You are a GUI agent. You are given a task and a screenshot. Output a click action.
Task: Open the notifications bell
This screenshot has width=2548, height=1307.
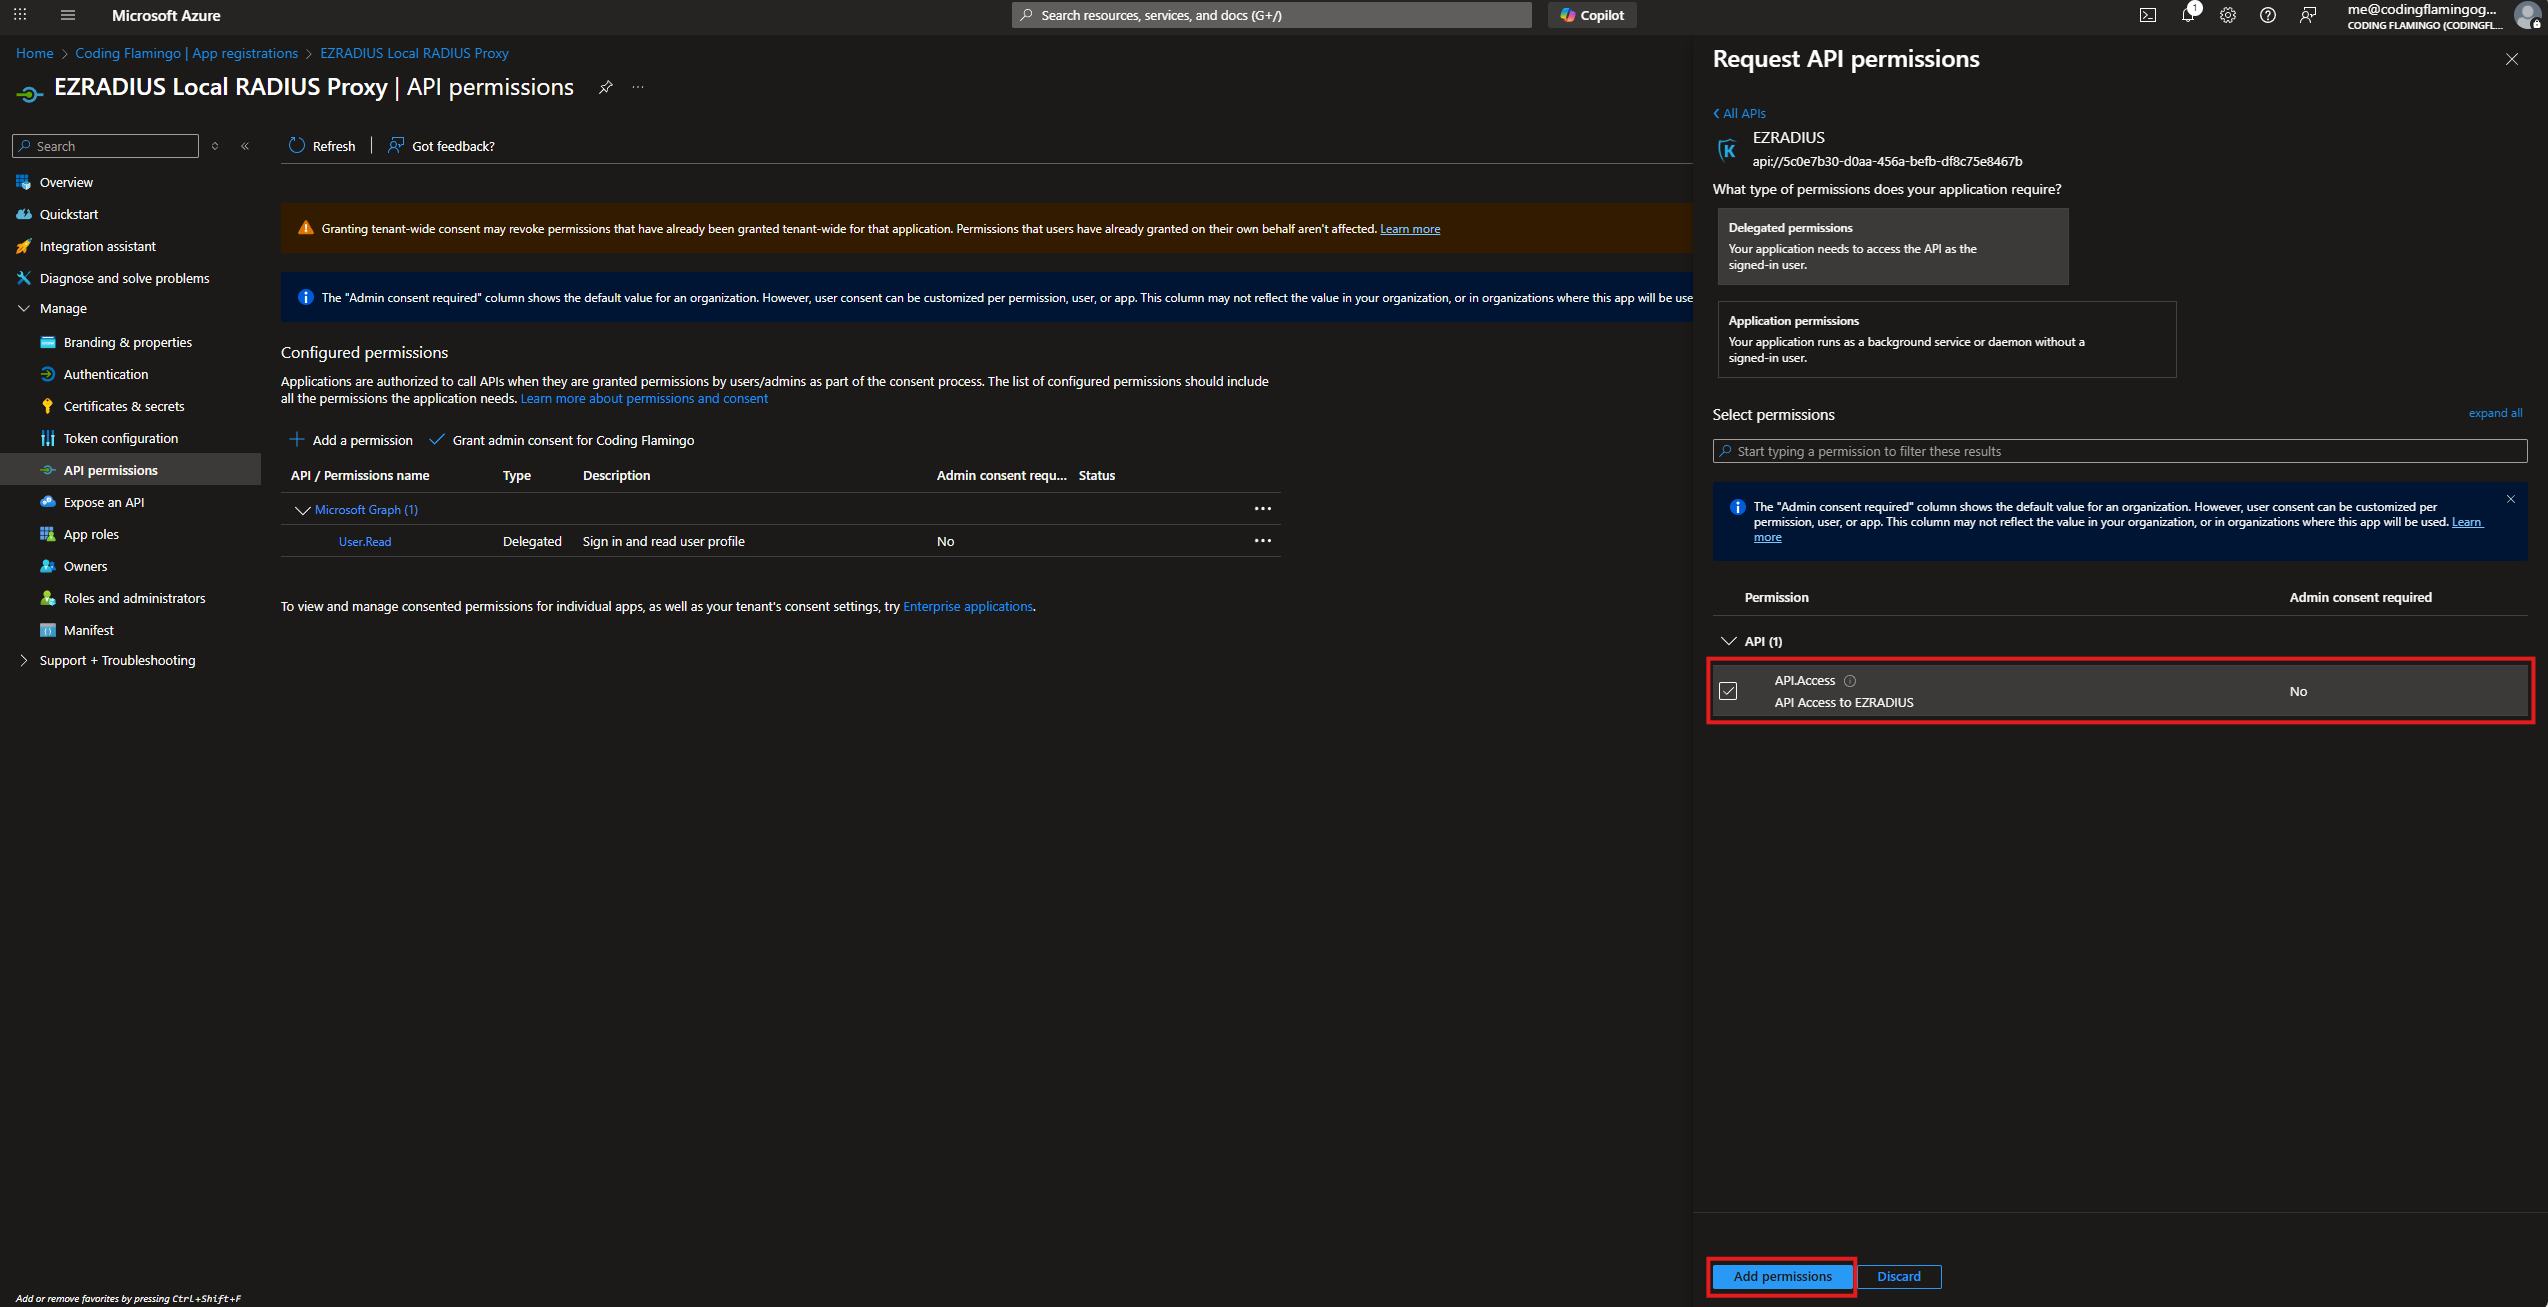[2188, 15]
